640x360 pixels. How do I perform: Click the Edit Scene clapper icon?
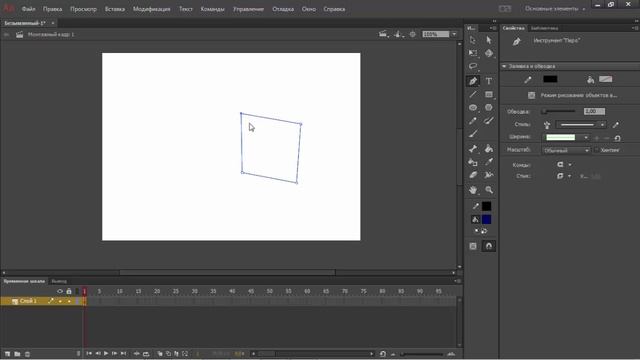click(x=383, y=34)
